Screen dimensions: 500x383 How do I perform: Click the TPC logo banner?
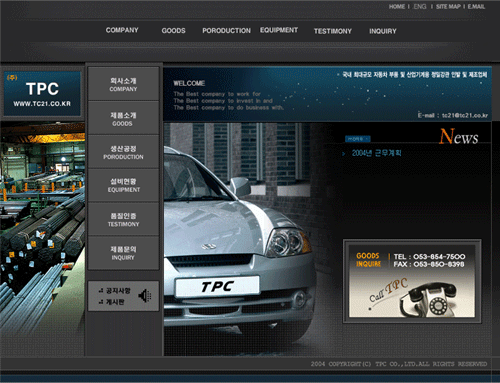point(42,94)
